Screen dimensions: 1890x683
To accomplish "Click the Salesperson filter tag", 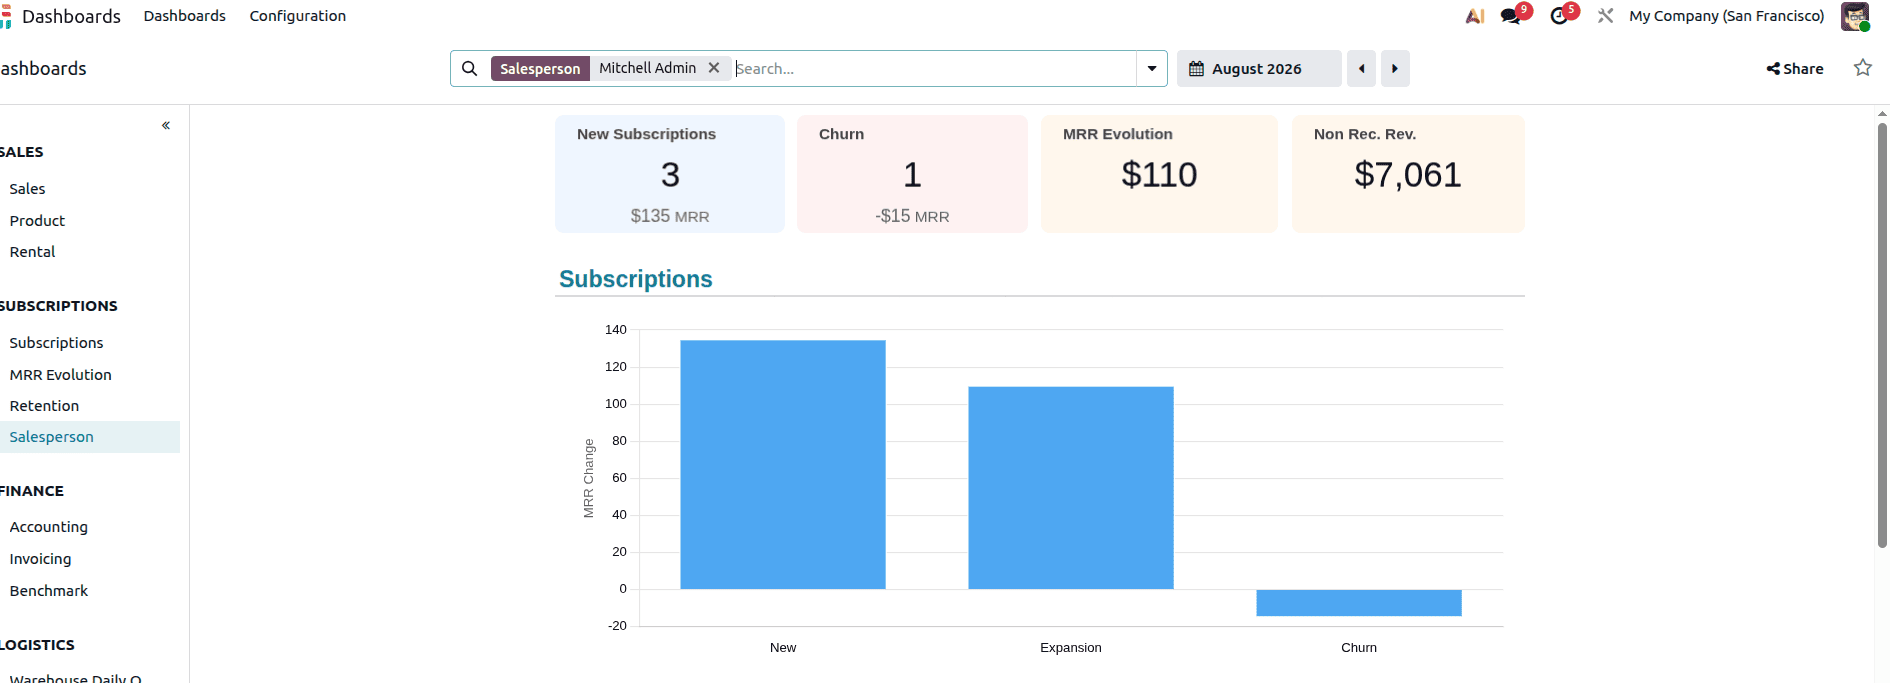I will (x=540, y=68).
